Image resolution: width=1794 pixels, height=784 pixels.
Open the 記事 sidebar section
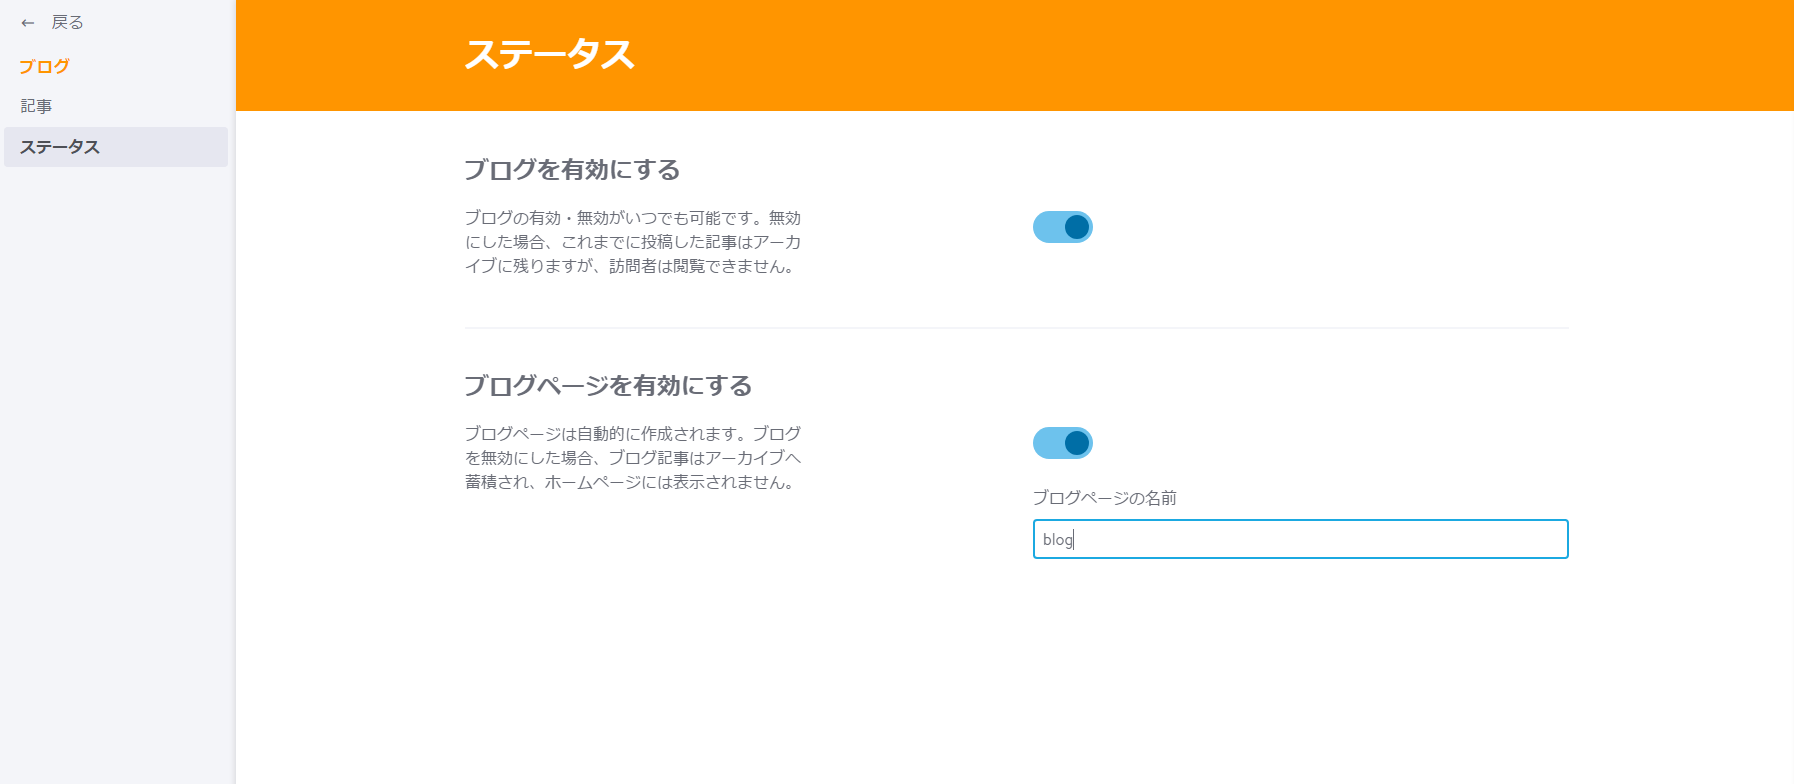click(38, 106)
